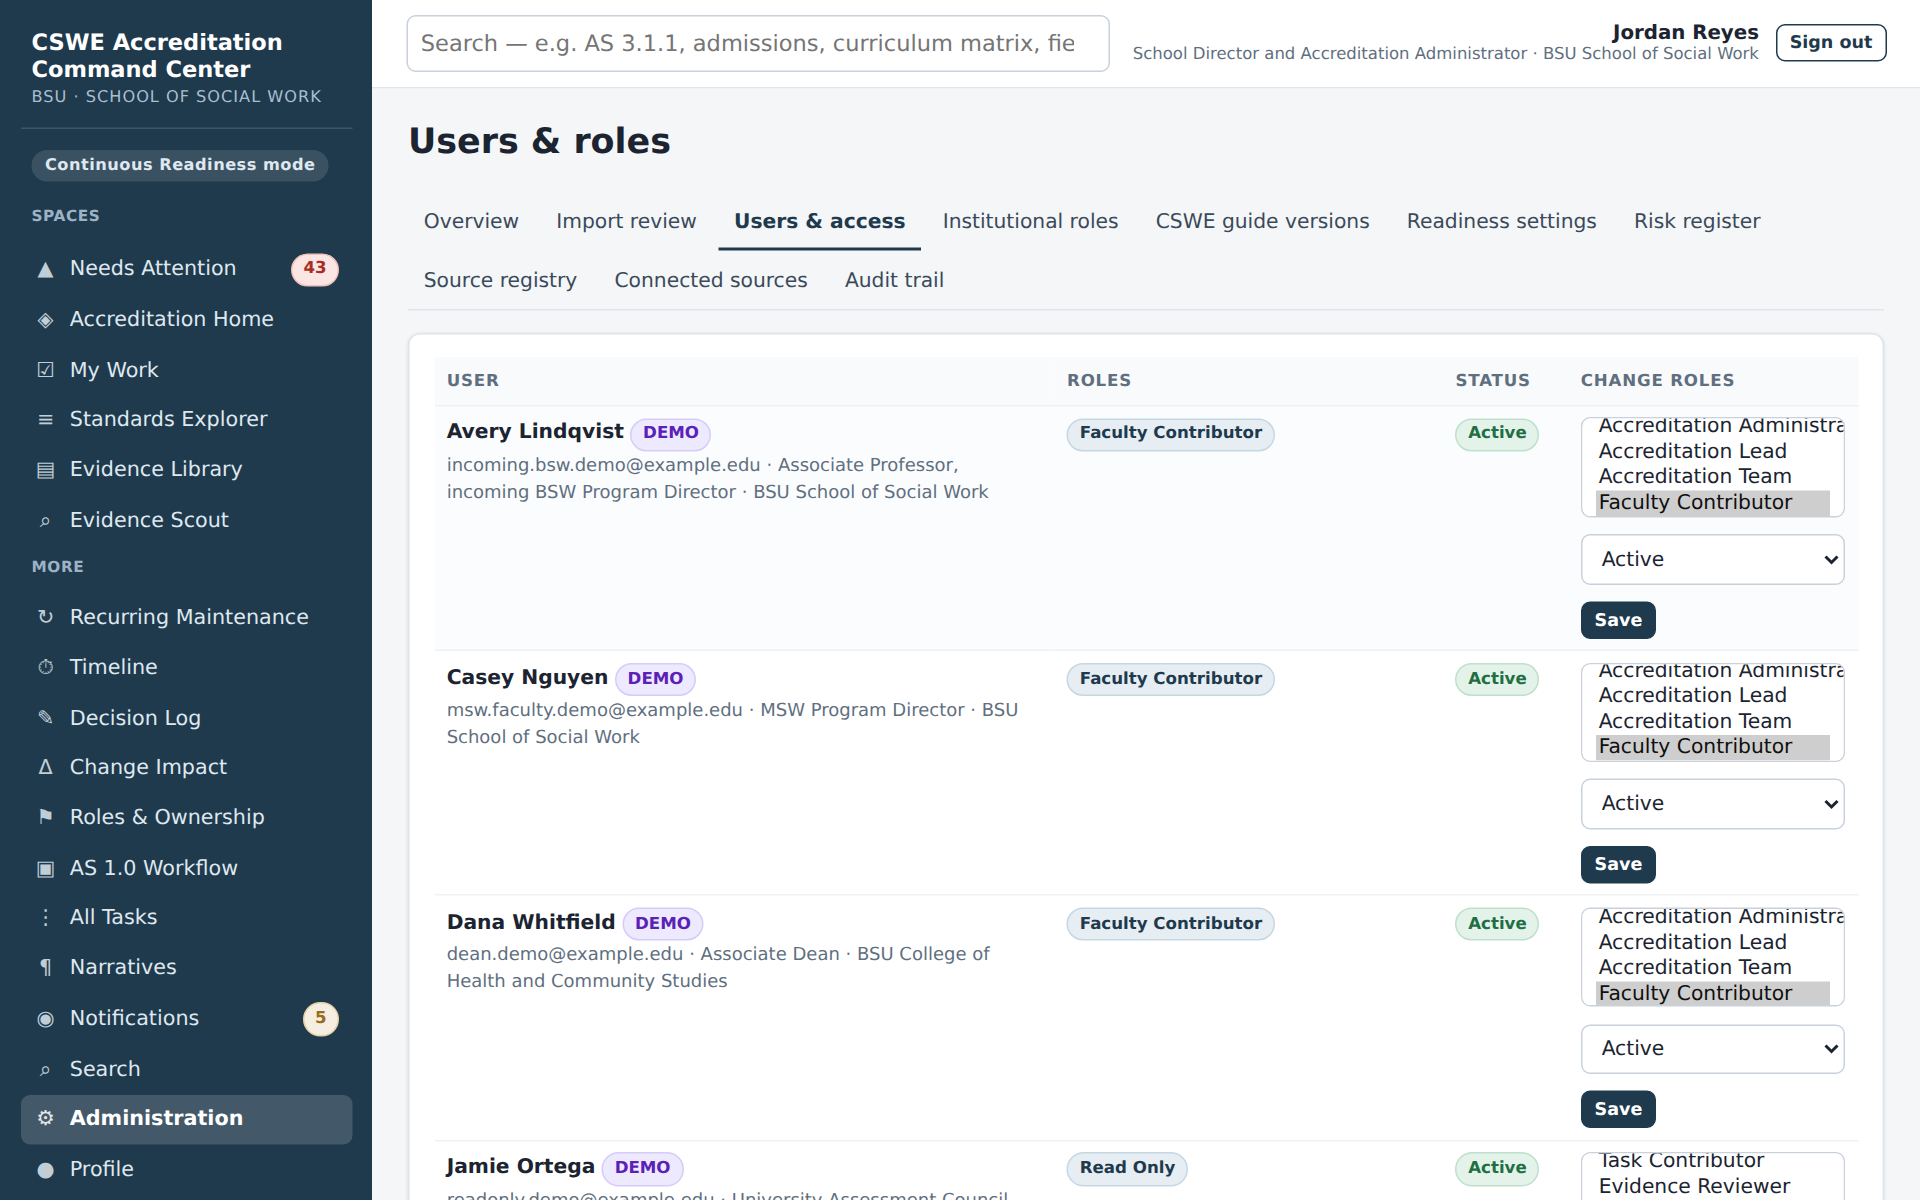Open Needs Attention warning icon

(45, 269)
